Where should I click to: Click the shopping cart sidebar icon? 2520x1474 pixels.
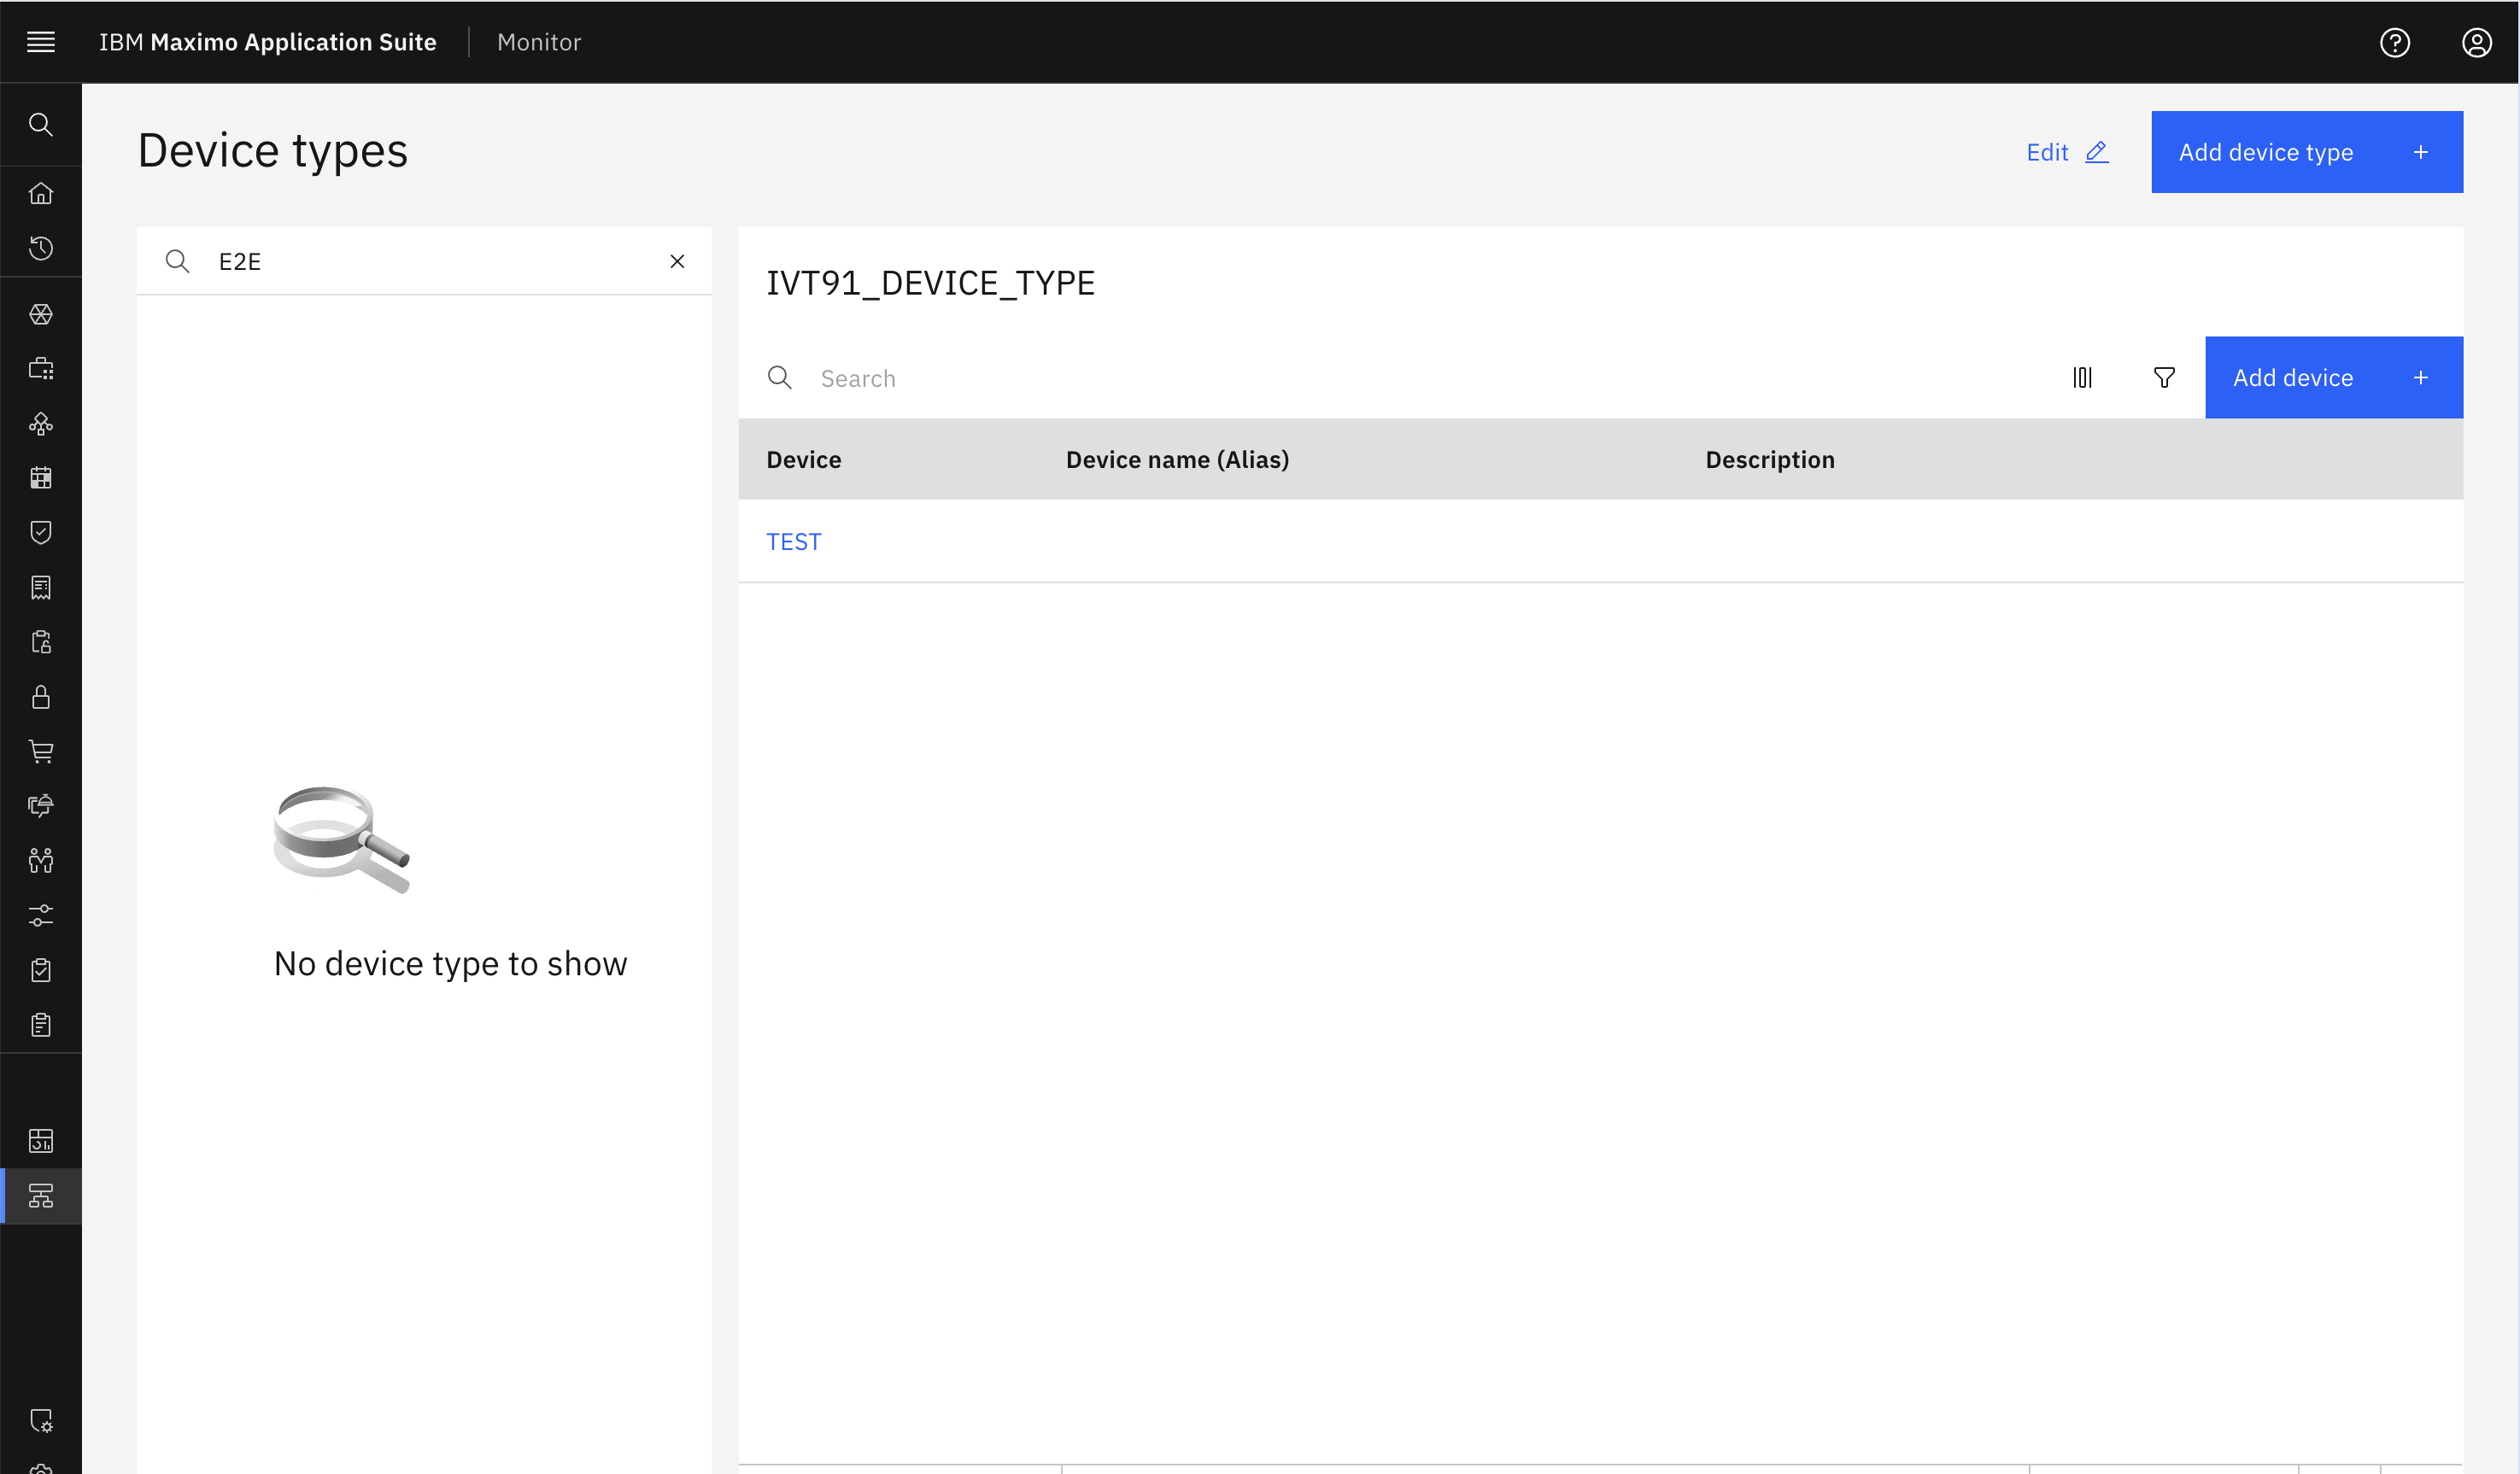point(41,751)
